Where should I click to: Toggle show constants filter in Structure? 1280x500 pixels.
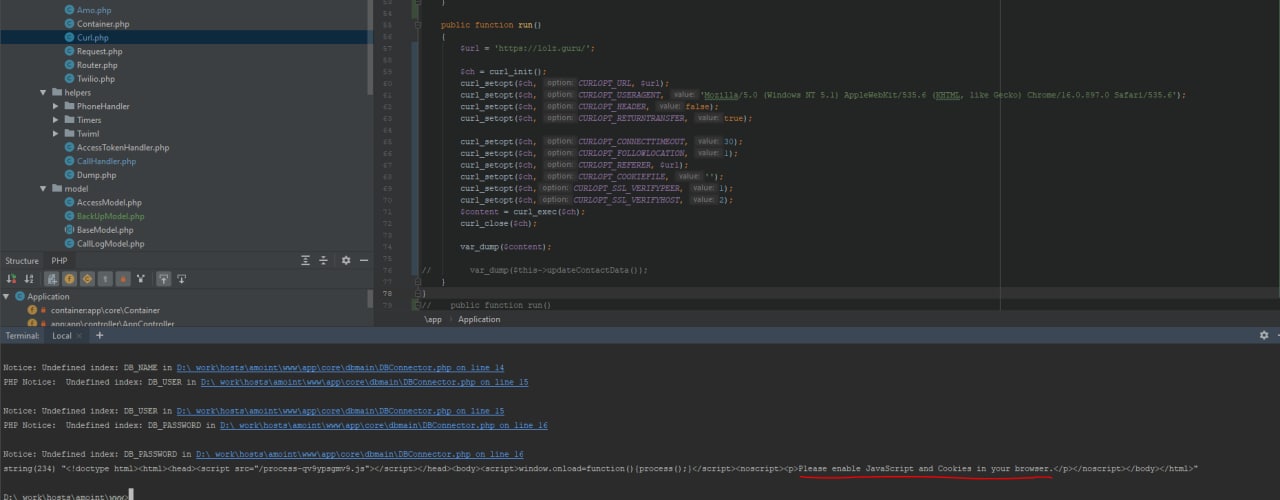88,279
